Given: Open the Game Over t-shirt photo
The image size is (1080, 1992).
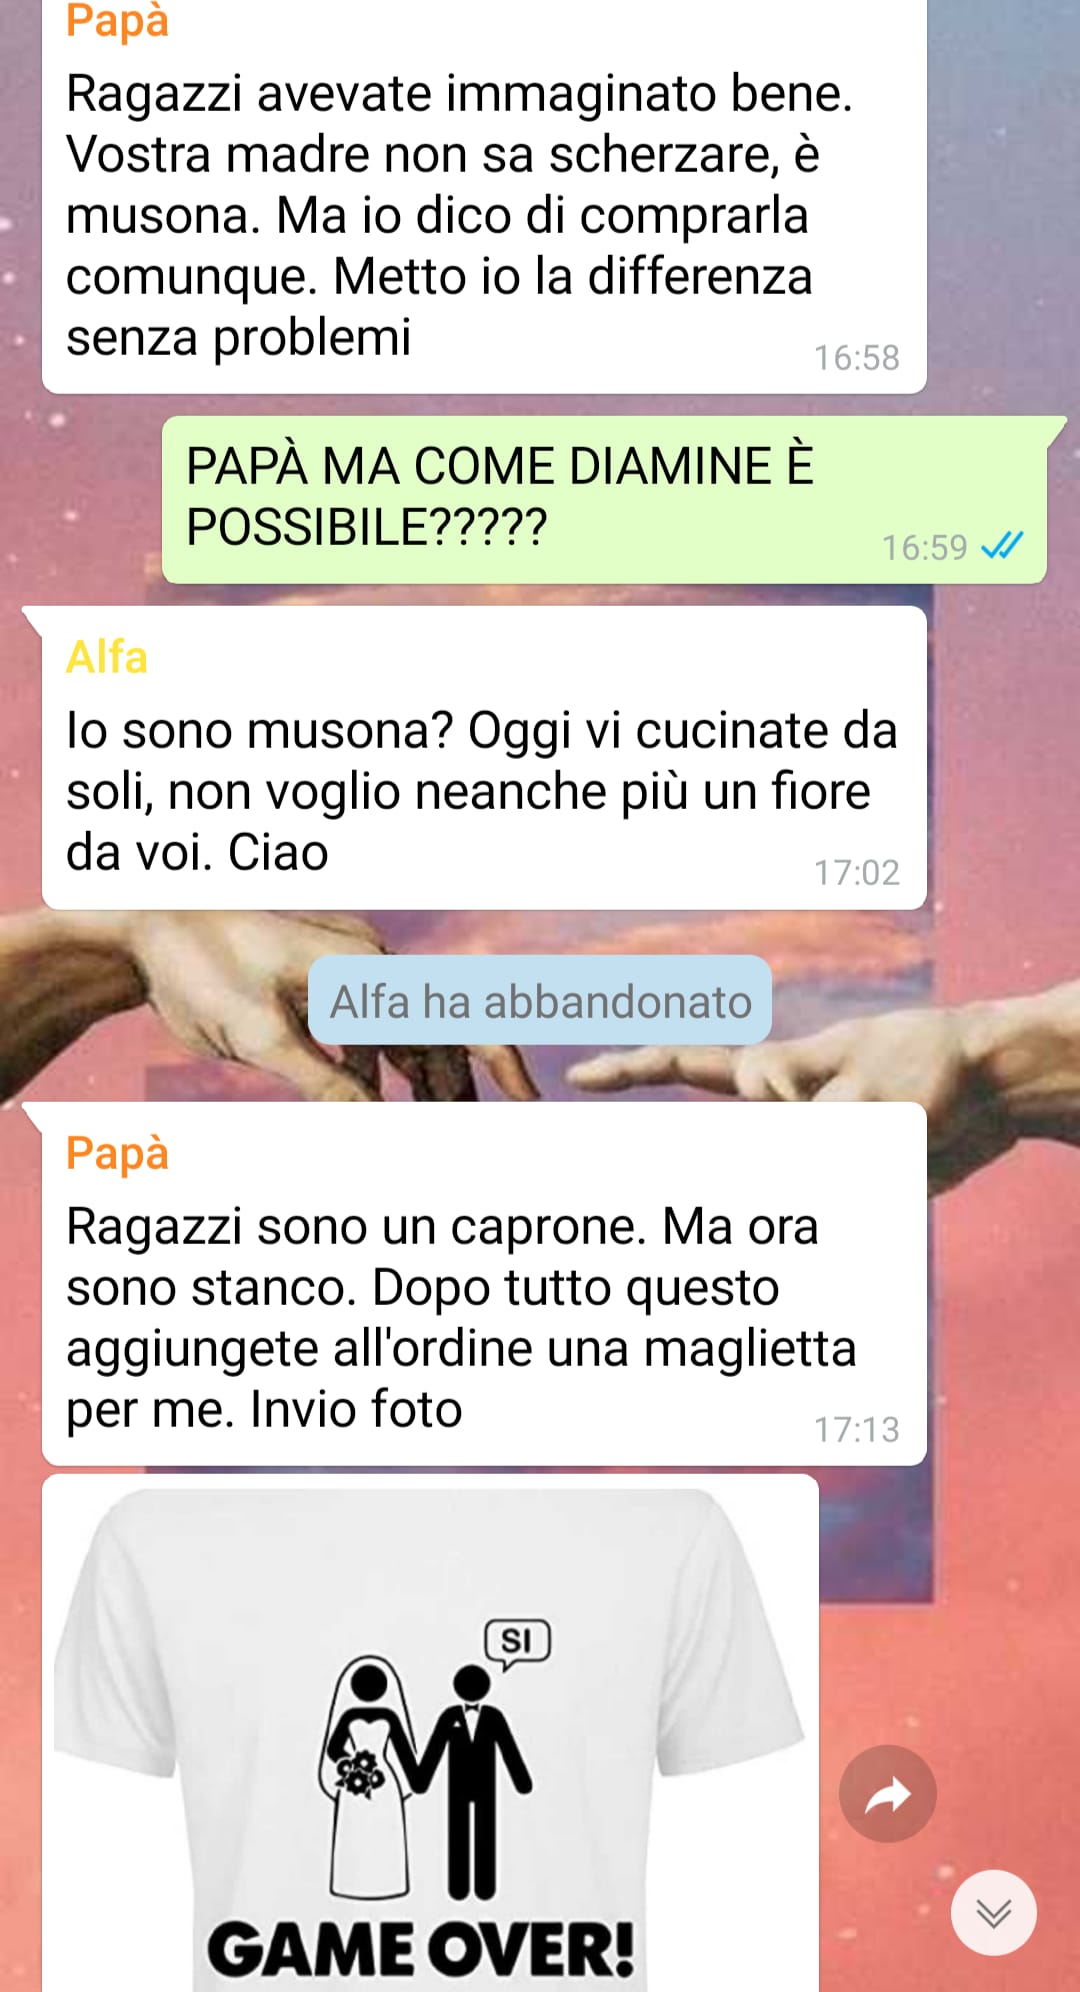Looking at the screenshot, I should click(430, 1733).
